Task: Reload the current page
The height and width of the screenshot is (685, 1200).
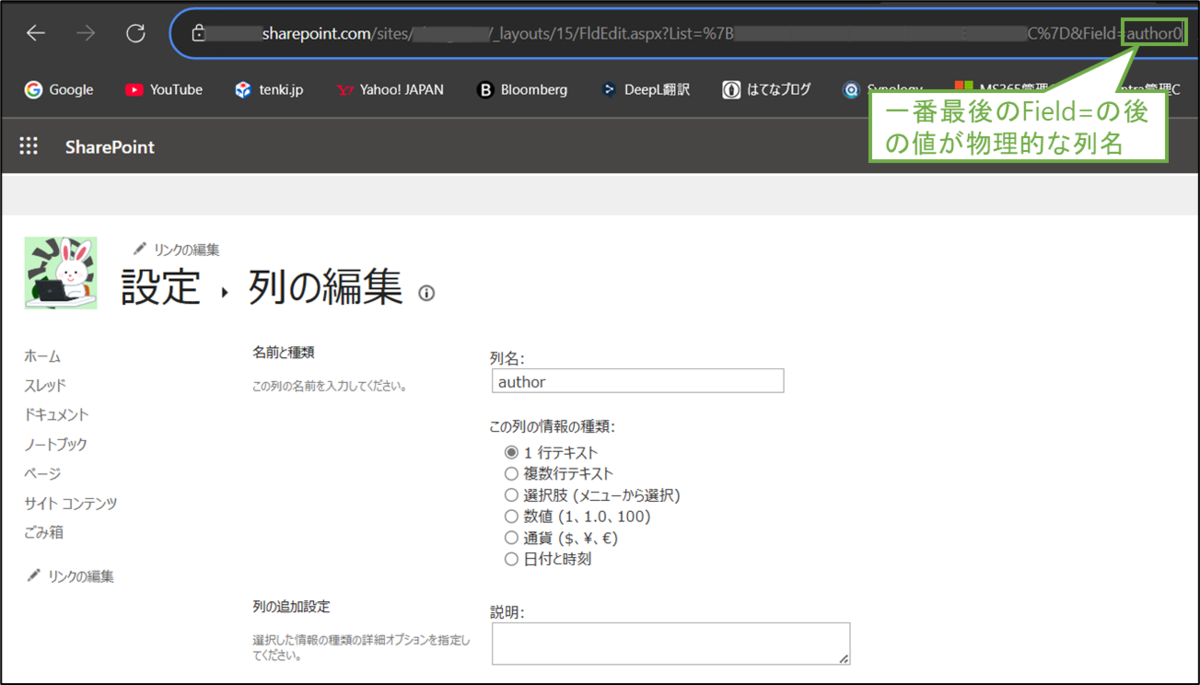Action: pyautogui.click(x=135, y=31)
